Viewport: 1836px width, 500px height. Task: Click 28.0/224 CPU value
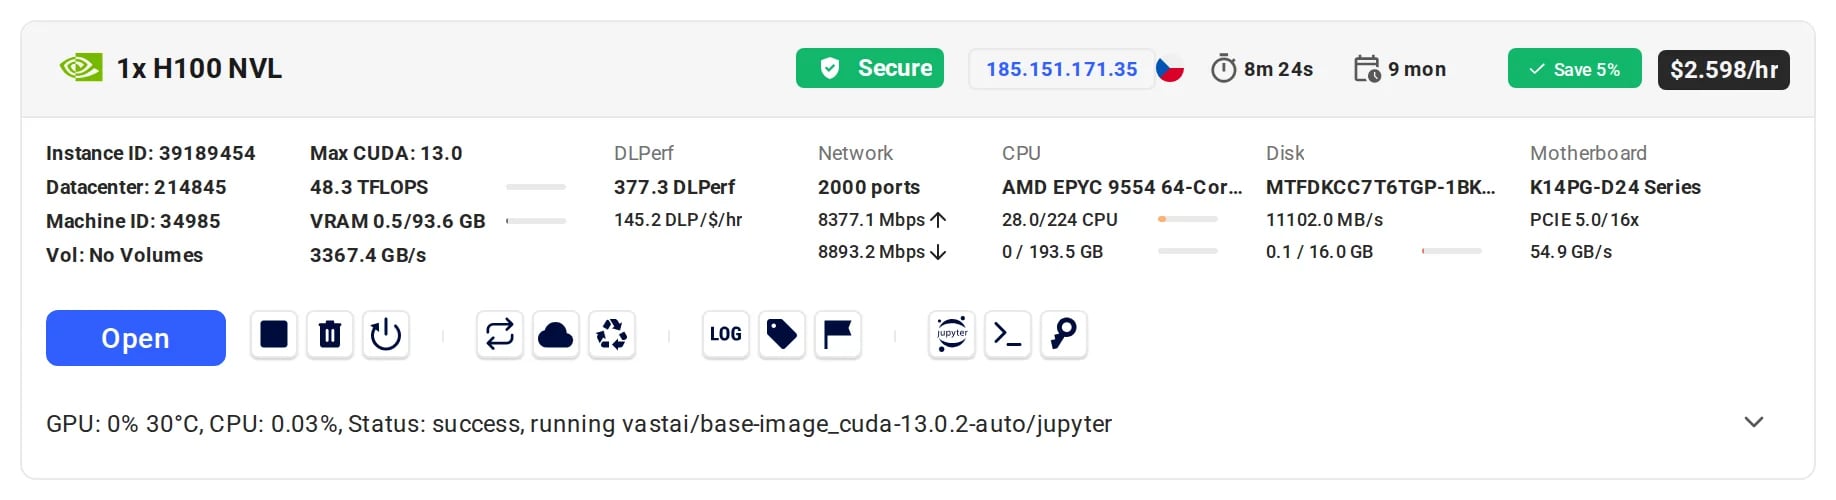pyautogui.click(x=1060, y=219)
